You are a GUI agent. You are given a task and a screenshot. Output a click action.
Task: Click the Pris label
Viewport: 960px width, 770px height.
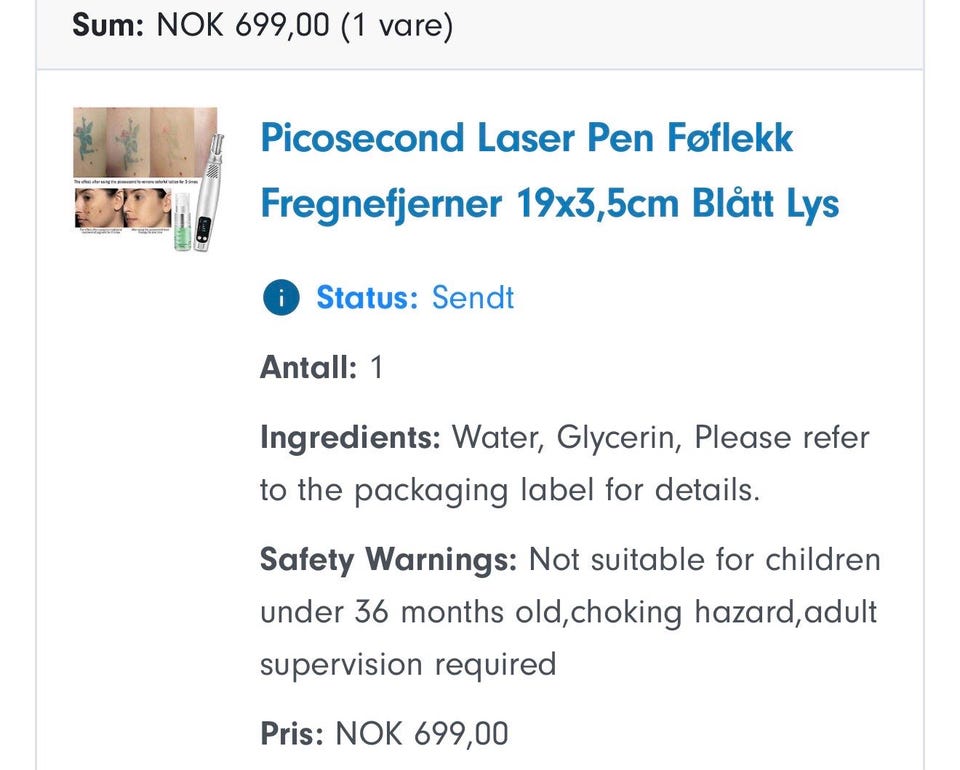coord(291,734)
